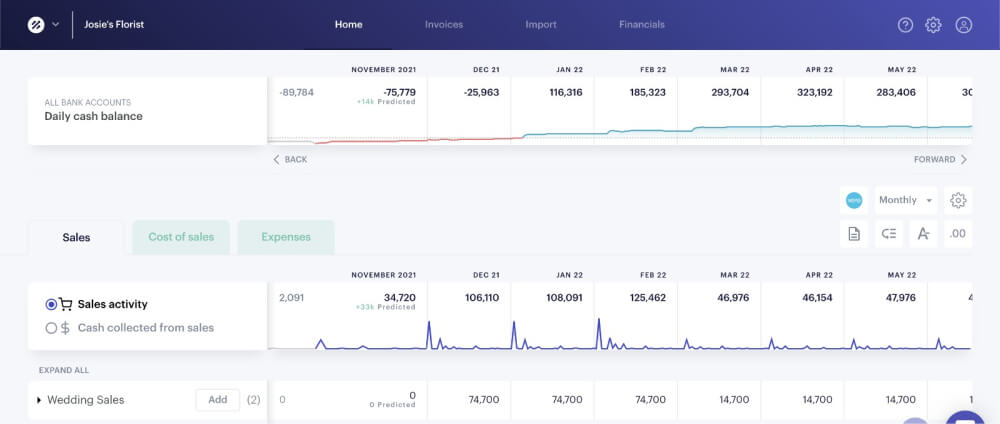
Task: Click sales activity value 34,720
Action: click(x=400, y=298)
